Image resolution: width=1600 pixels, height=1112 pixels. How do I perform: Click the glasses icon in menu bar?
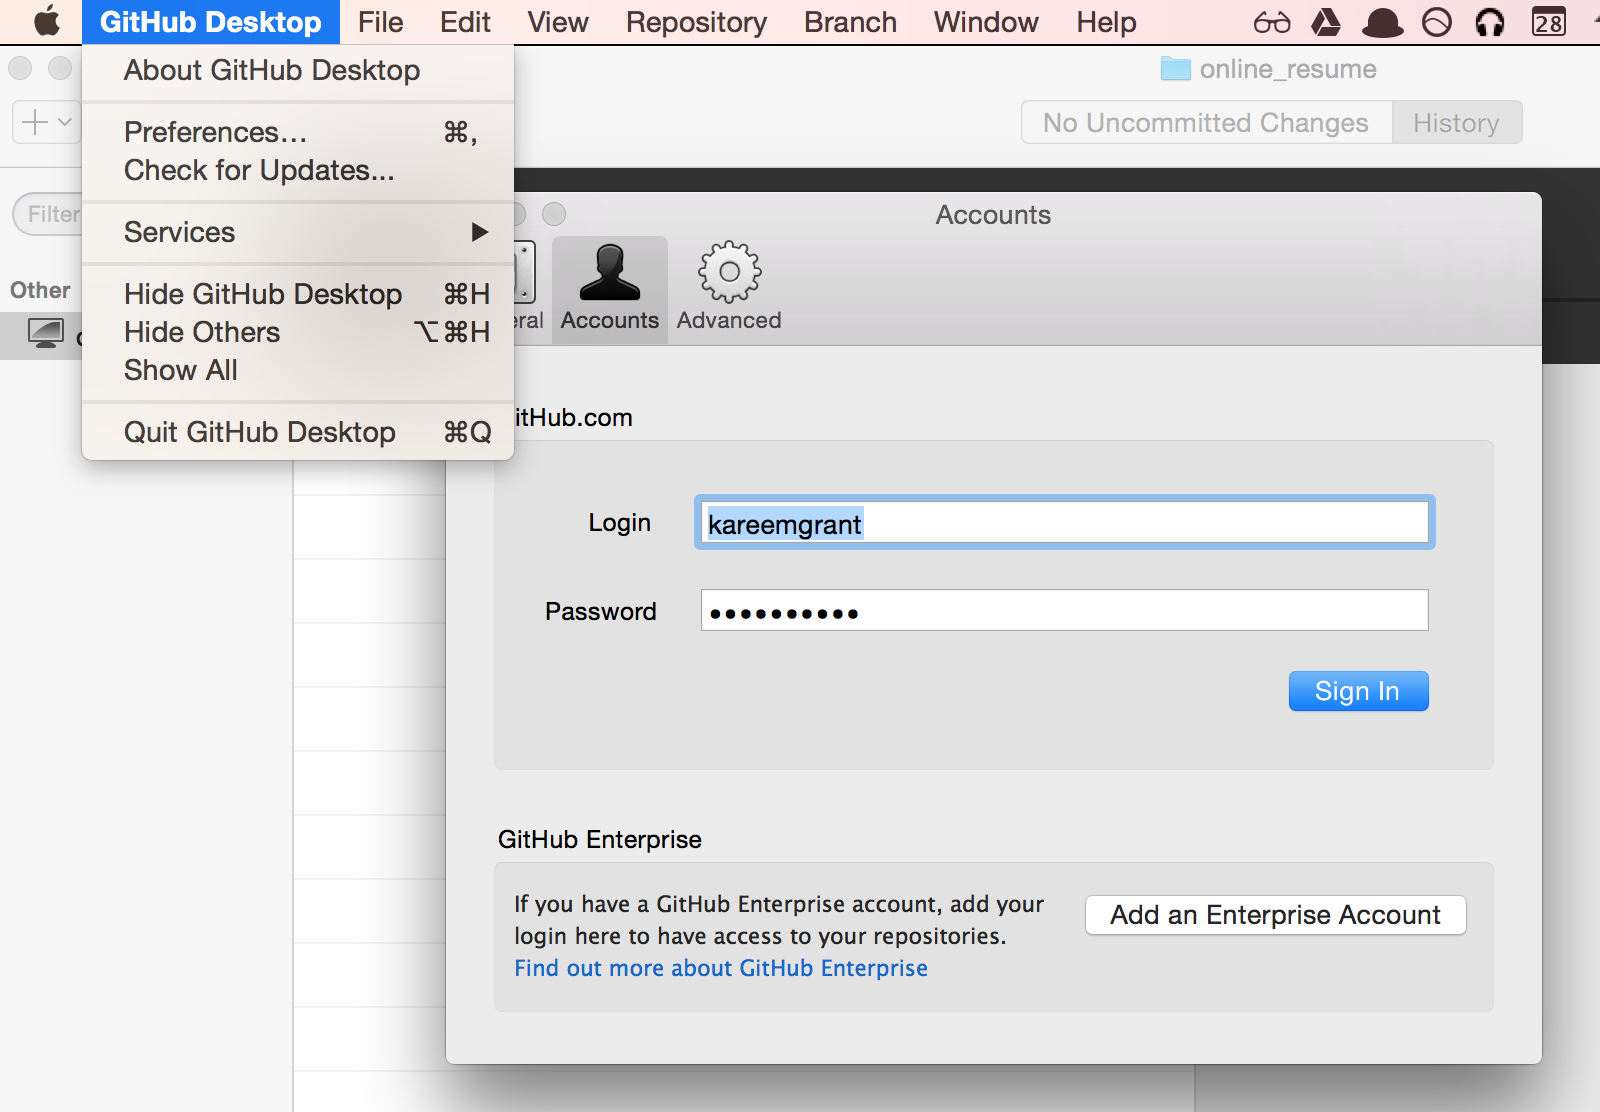(1272, 22)
